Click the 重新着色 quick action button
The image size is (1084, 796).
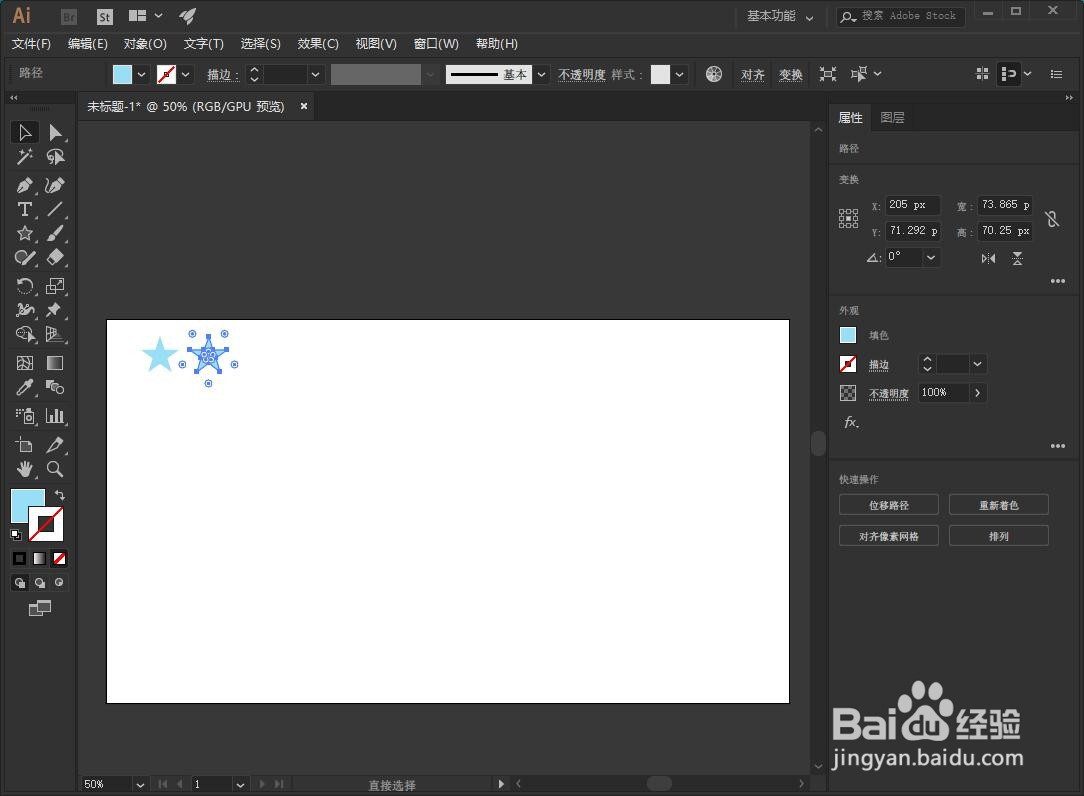pos(999,505)
